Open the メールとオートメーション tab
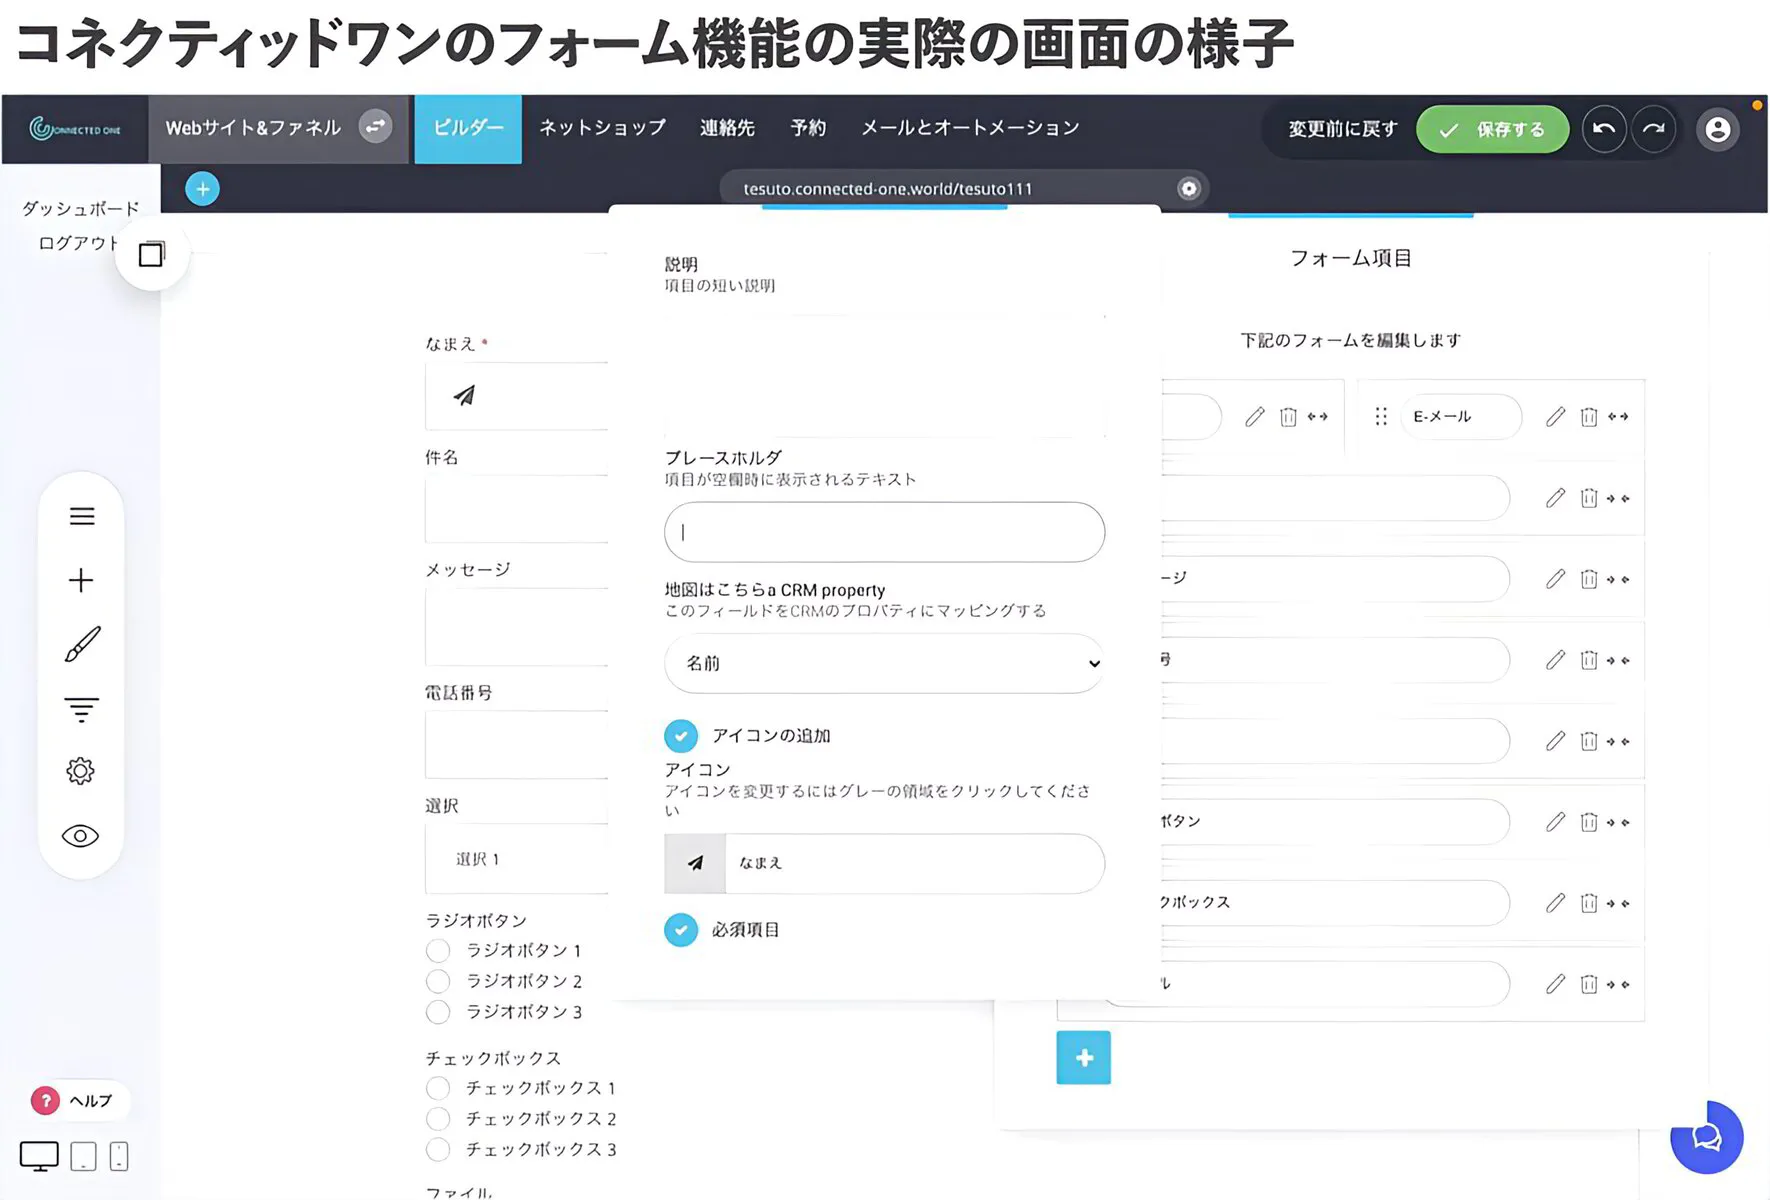This screenshot has width=1770, height=1200. (970, 128)
